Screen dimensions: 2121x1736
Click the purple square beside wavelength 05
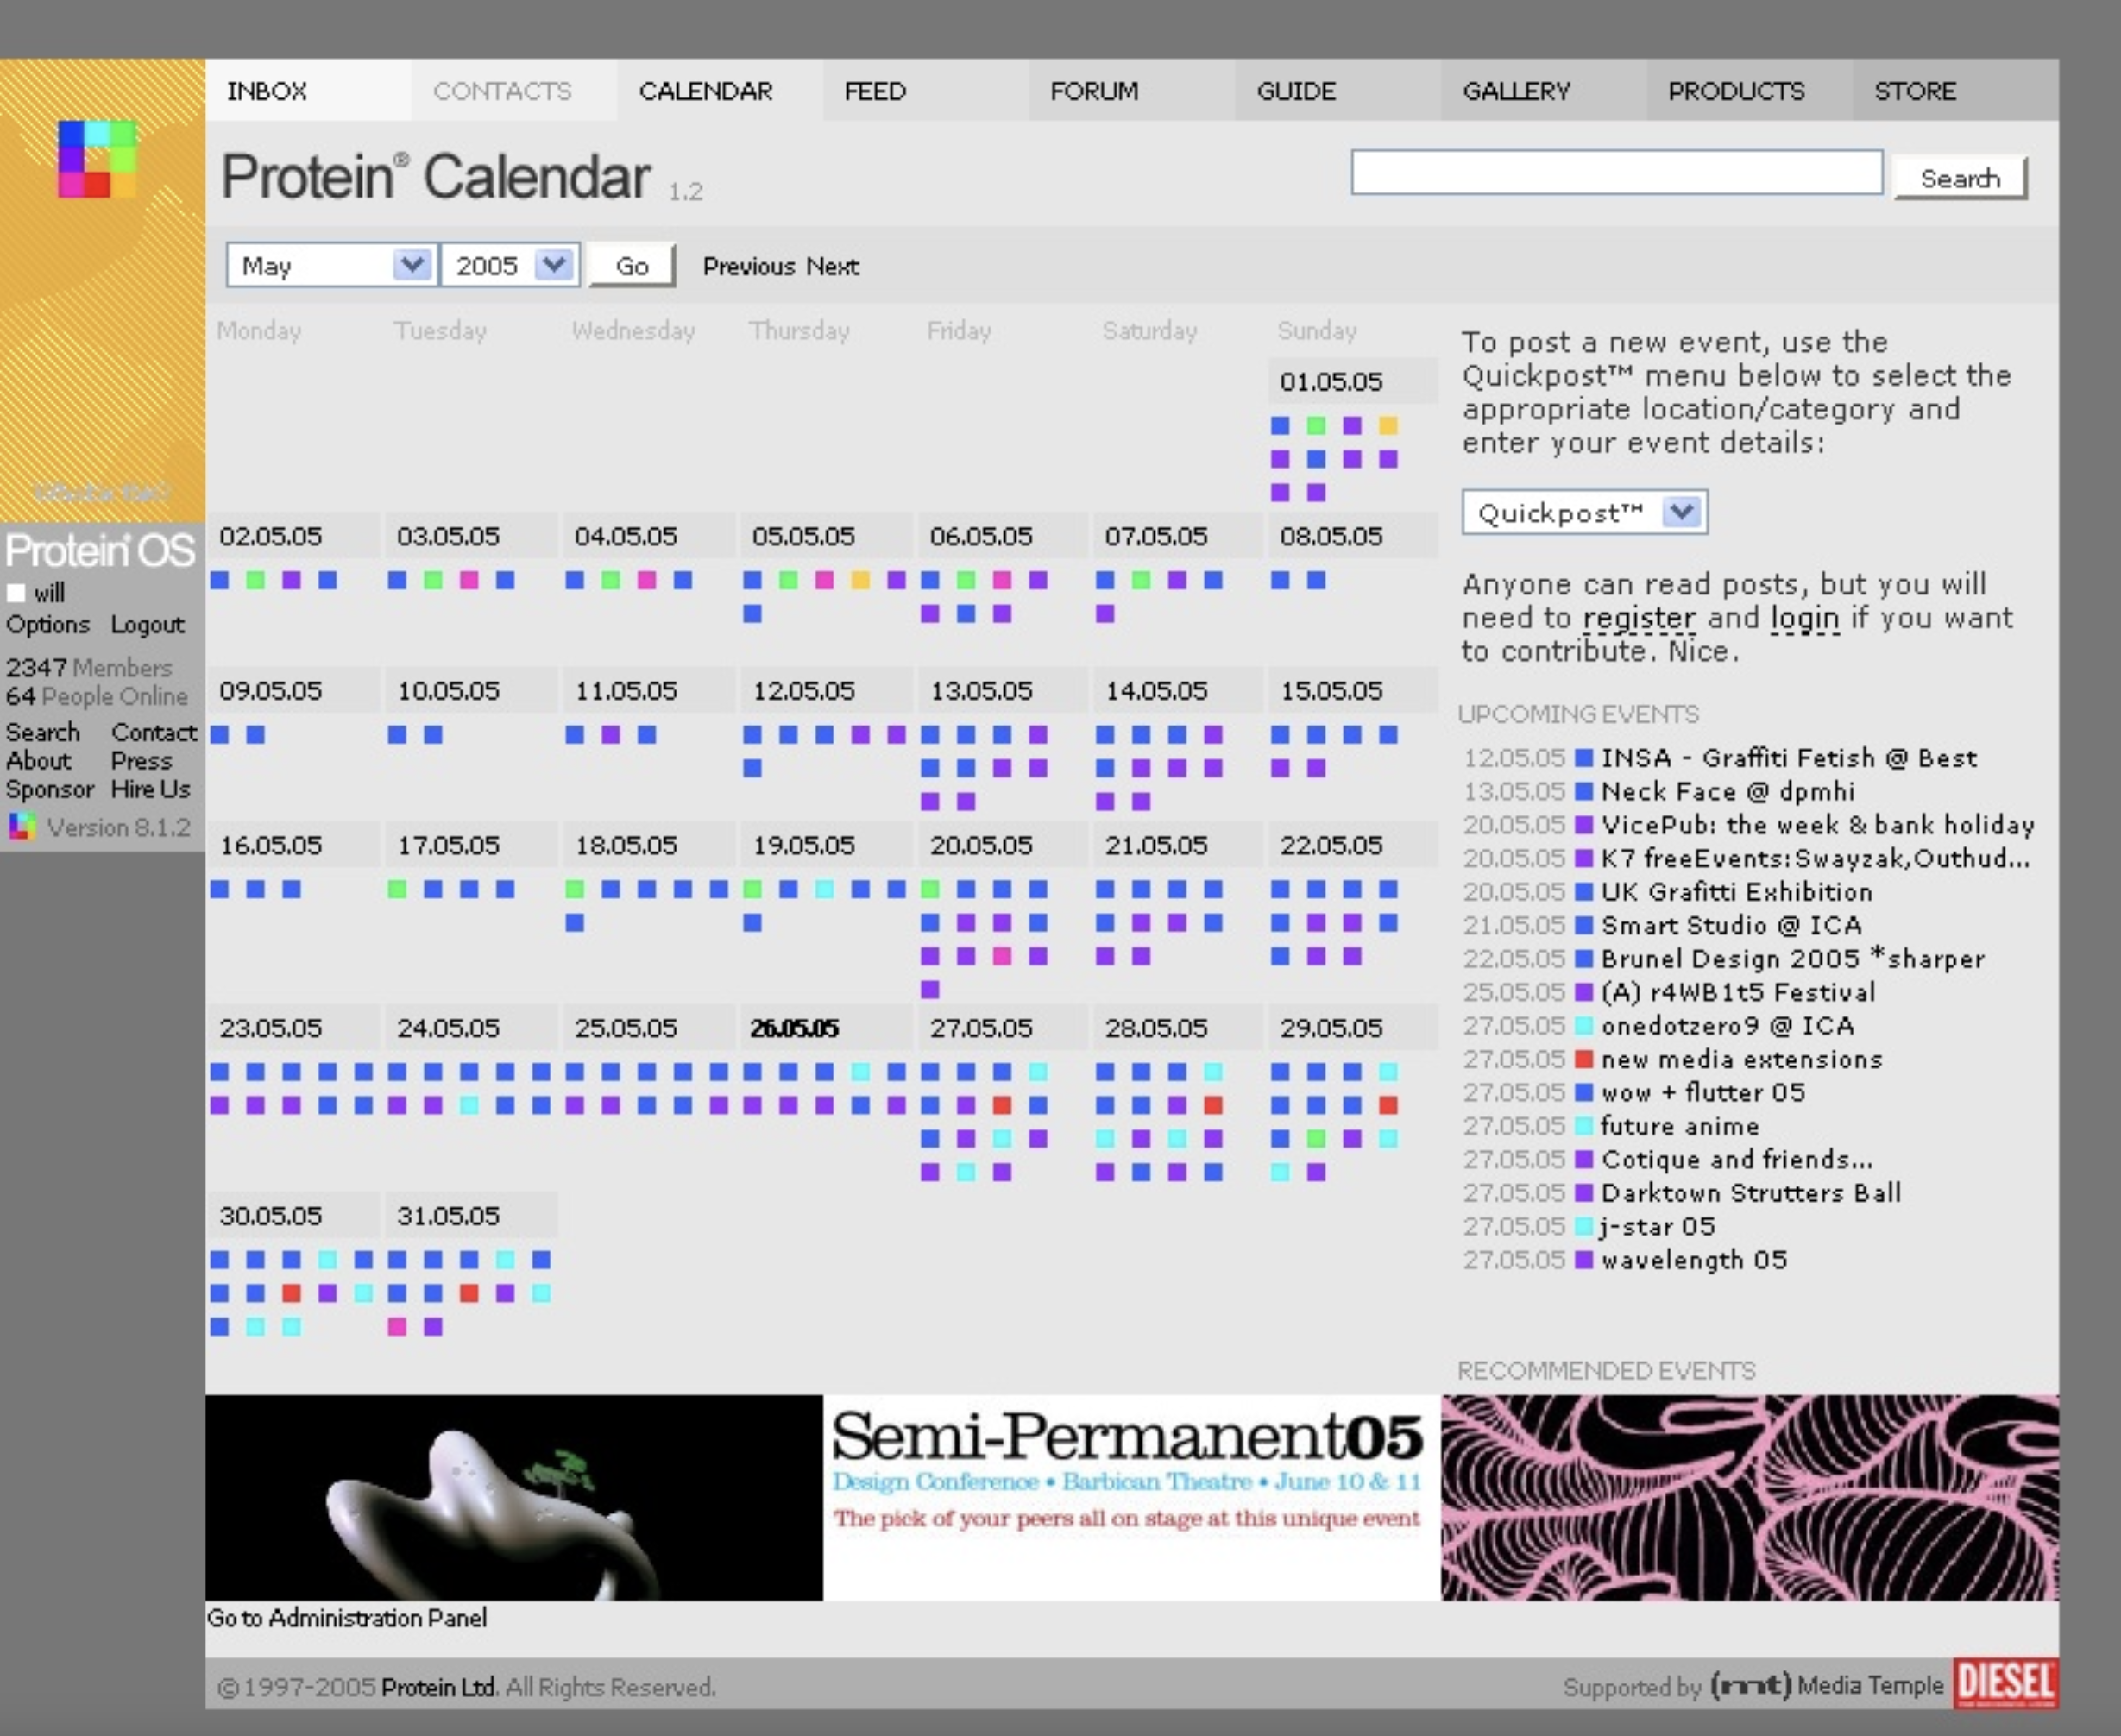point(1584,1260)
